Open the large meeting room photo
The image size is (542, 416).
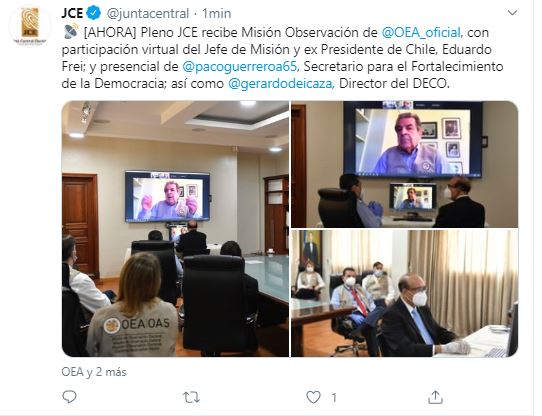[175, 229]
